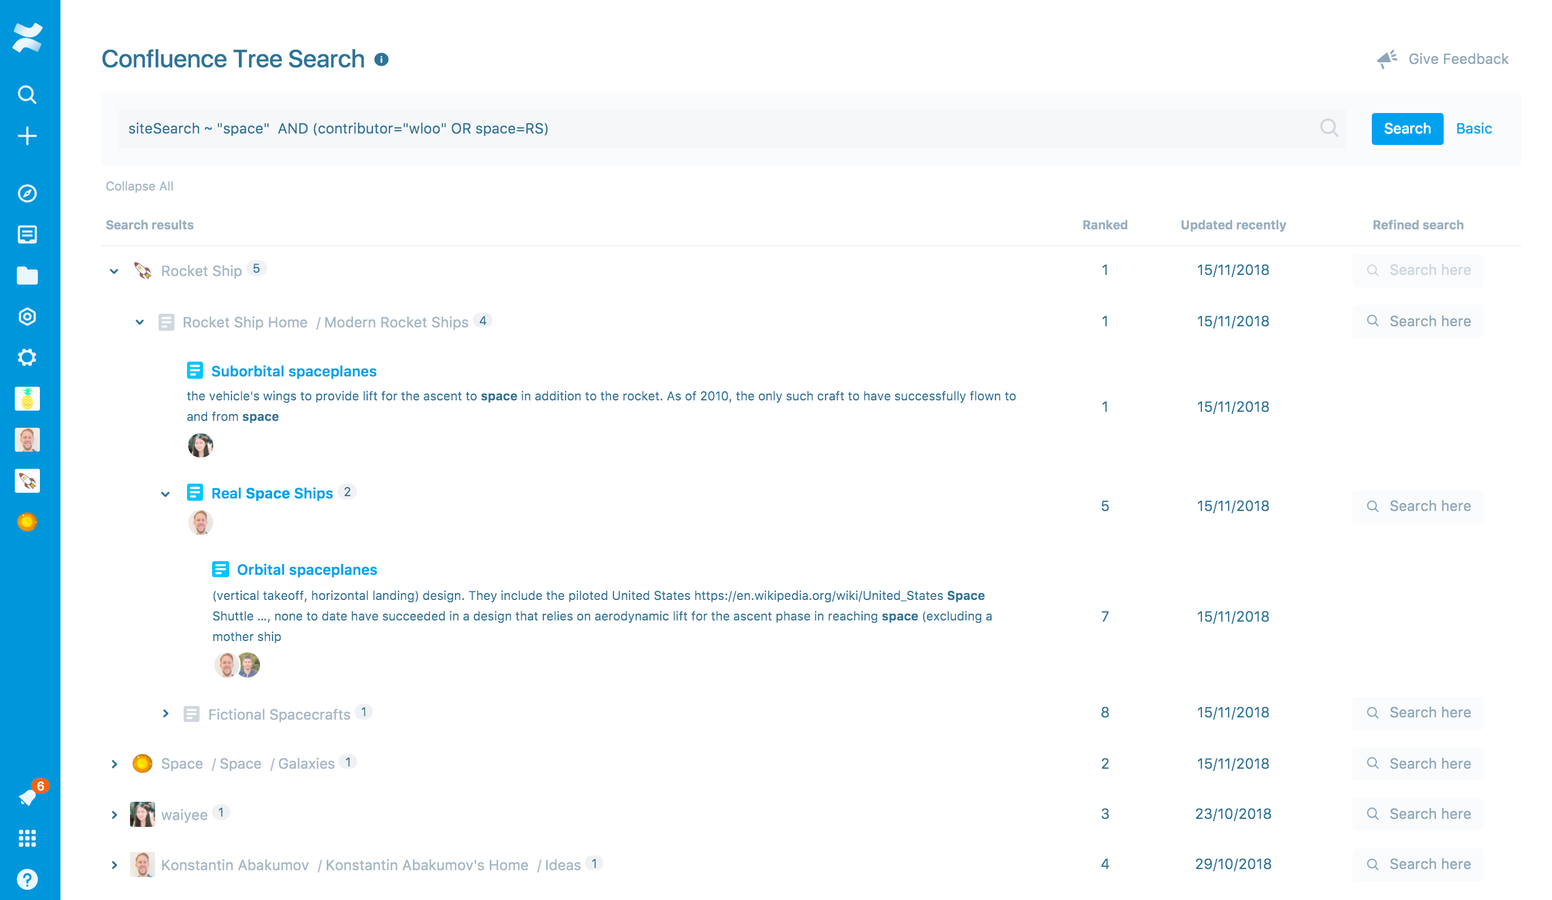This screenshot has width=1552, height=900.
Task: Open the blog feed icon in sidebar
Action: click(27, 234)
